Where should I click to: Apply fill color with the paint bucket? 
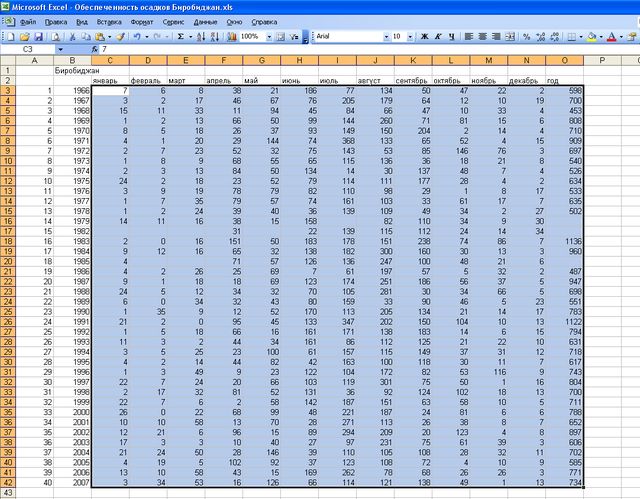(591, 37)
